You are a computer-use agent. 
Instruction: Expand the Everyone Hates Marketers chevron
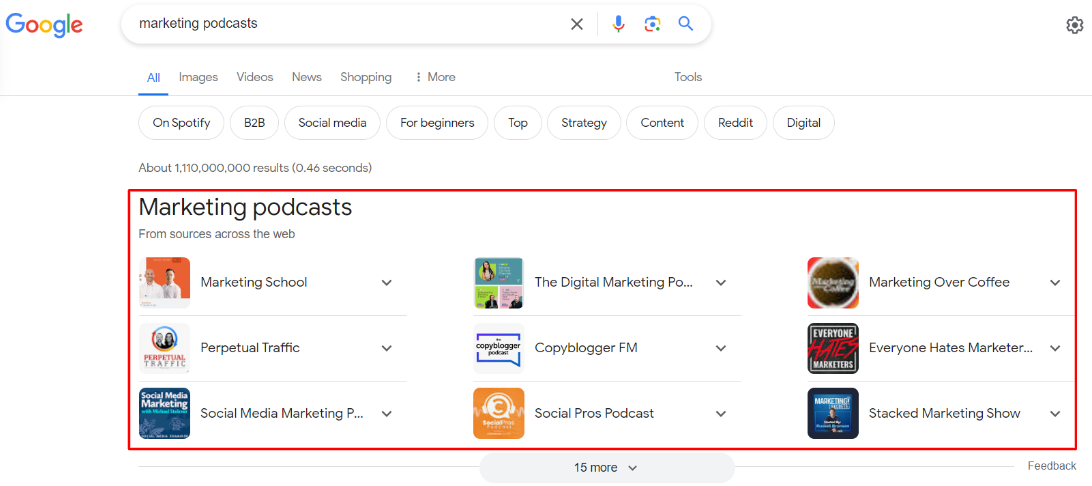click(1056, 348)
